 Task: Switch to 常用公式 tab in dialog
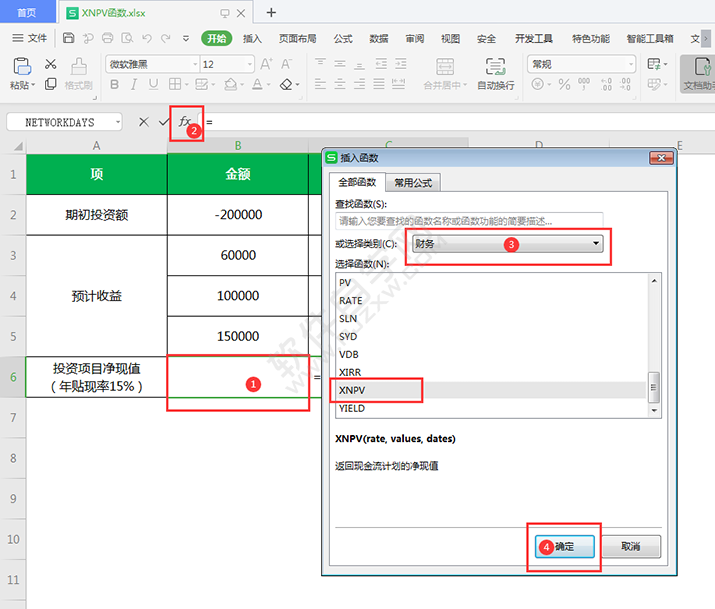(x=413, y=183)
